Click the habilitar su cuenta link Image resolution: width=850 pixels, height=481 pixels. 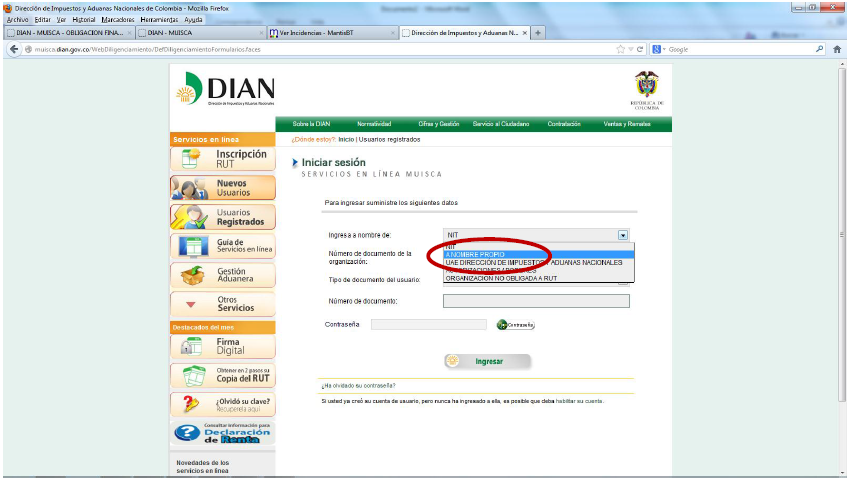click(579, 401)
